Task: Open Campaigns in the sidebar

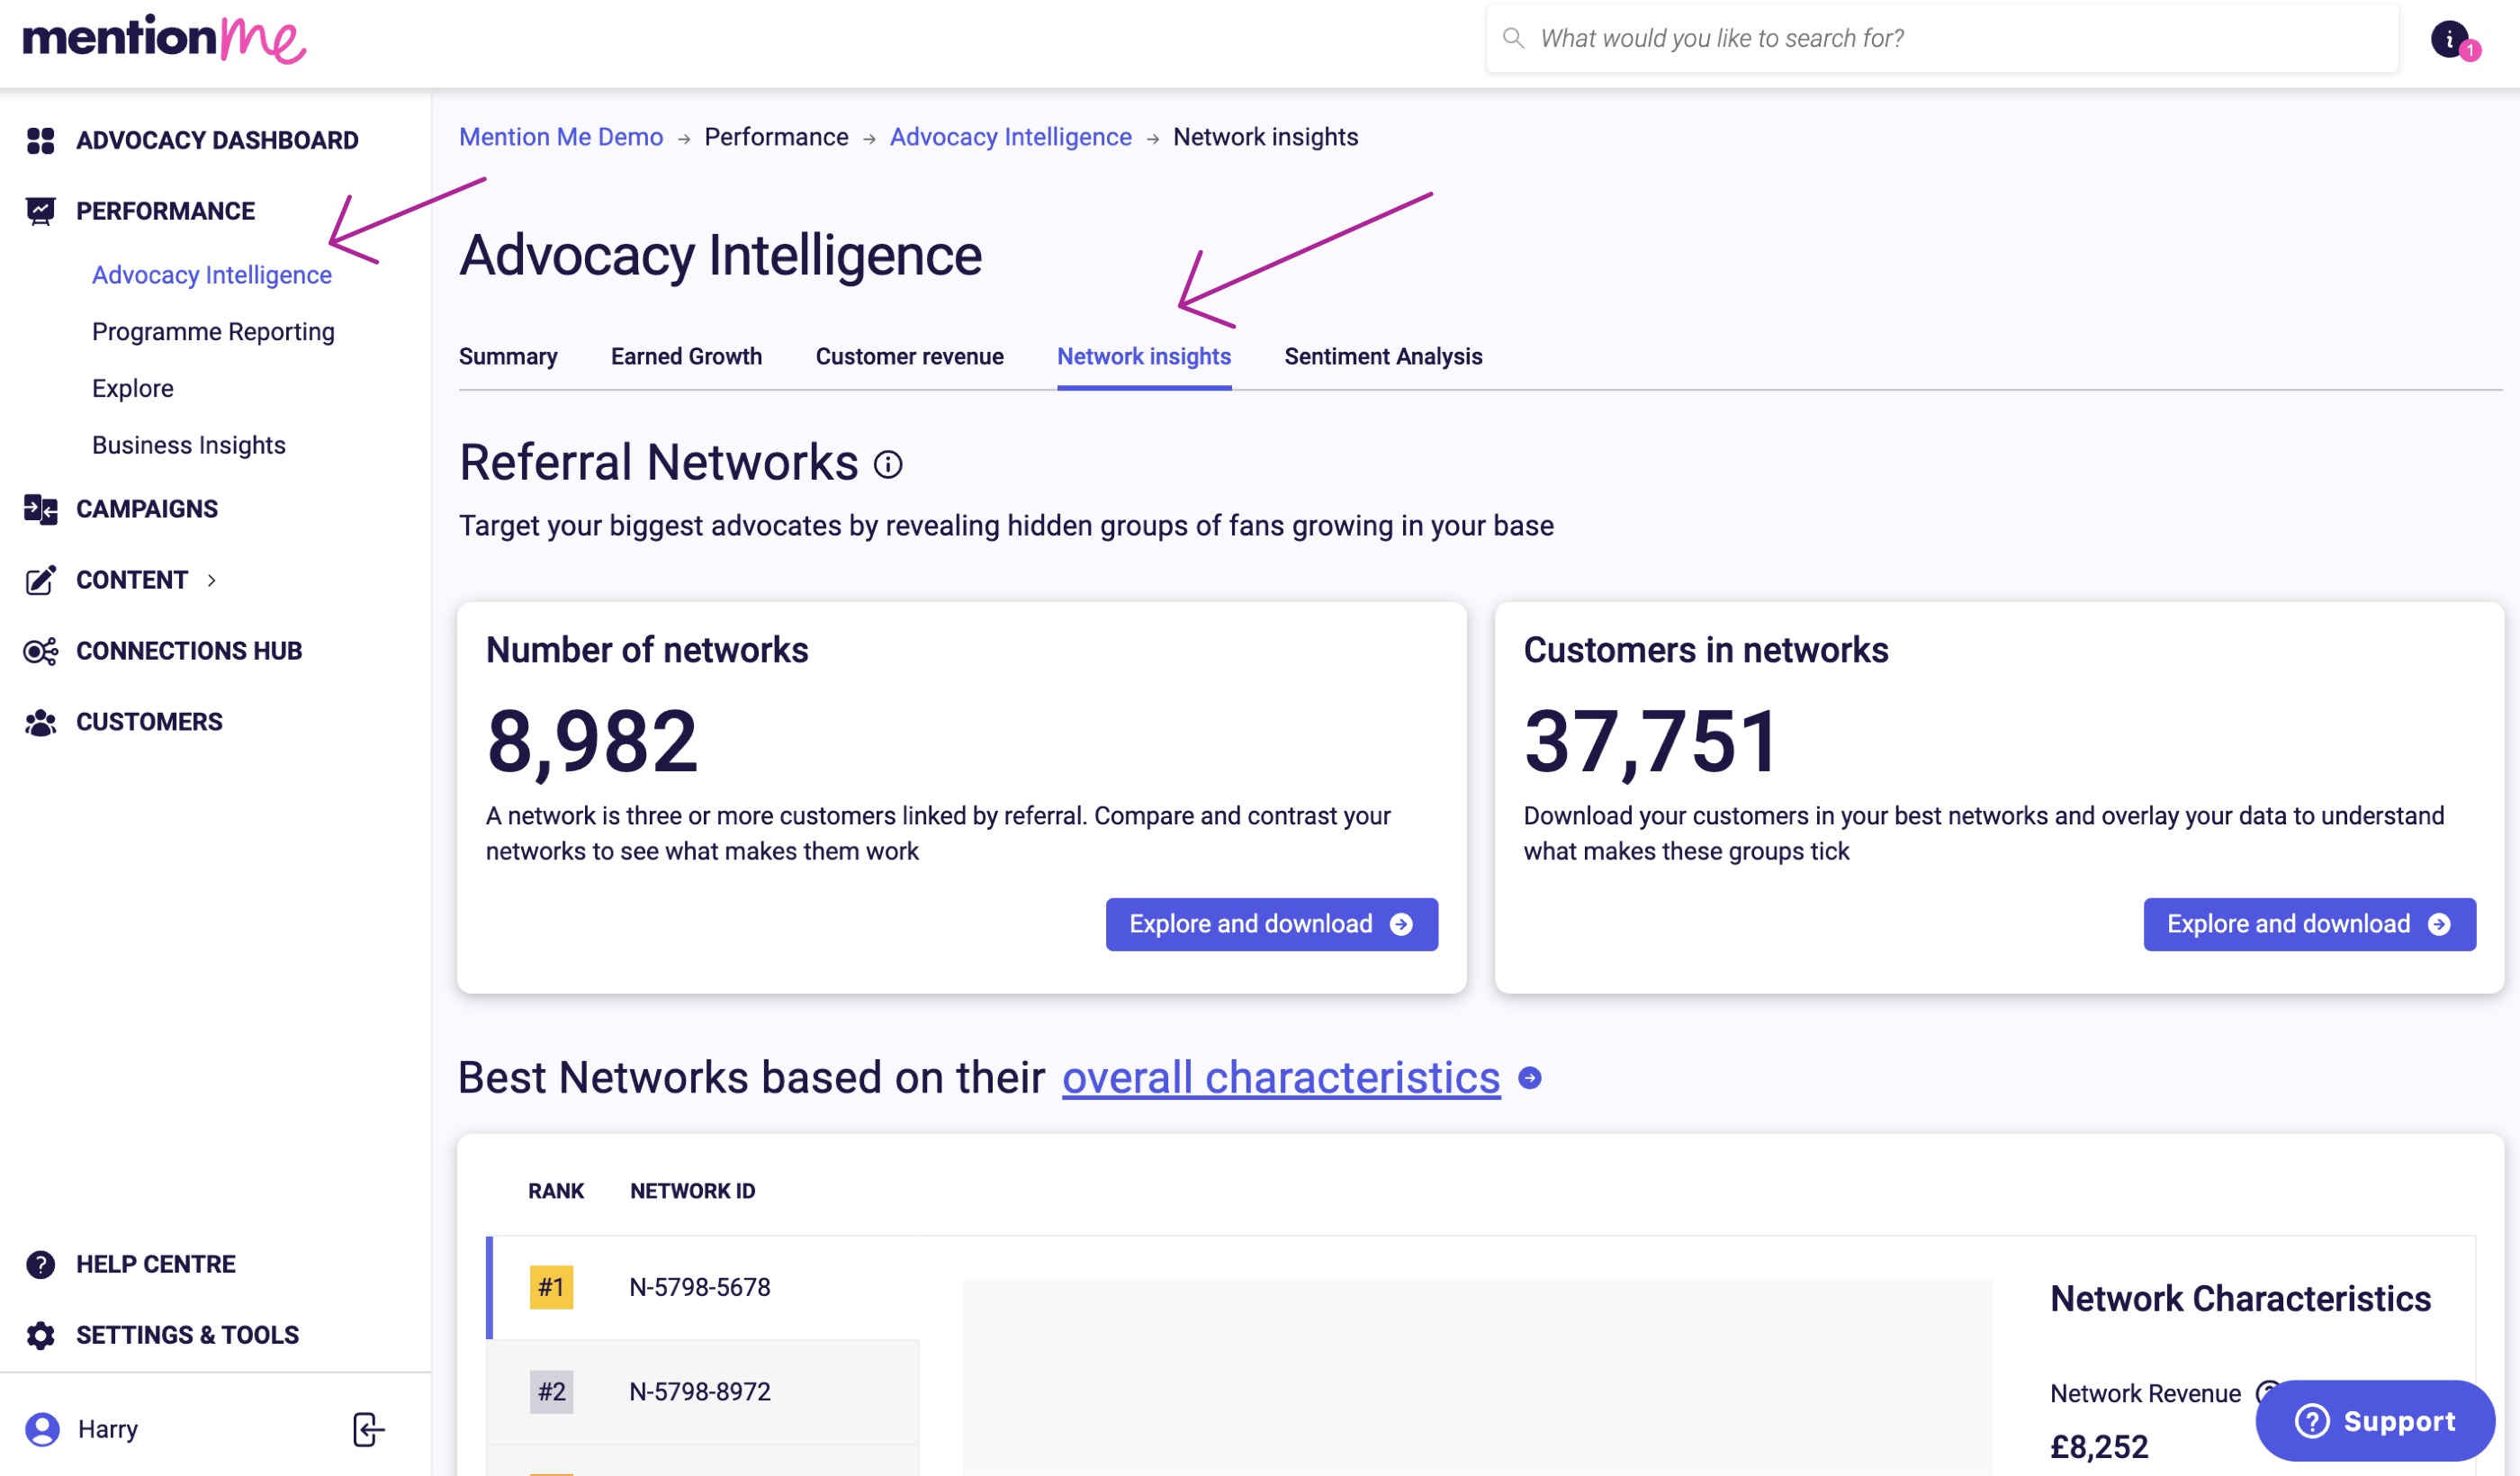Action: tap(147, 509)
